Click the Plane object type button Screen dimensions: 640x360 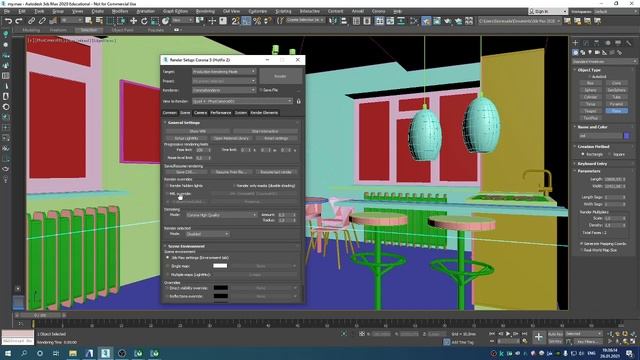point(616,111)
